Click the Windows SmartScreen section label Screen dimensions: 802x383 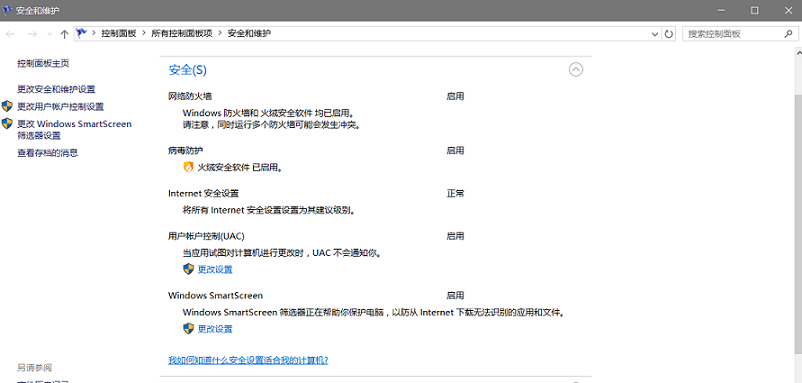[215, 296]
